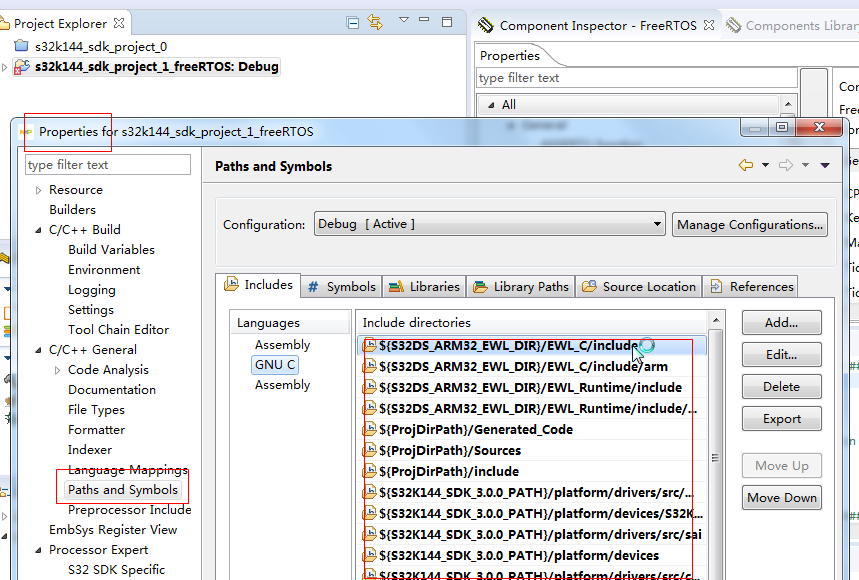Open back history dropdown arrow
The height and width of the screenshot is (580, 859).
click(765, 165)
